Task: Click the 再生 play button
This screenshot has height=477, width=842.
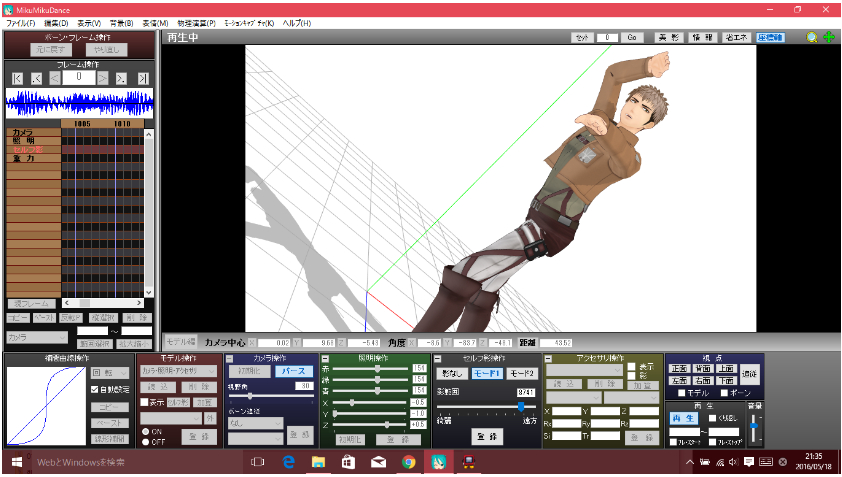Action: click(684, 418)
